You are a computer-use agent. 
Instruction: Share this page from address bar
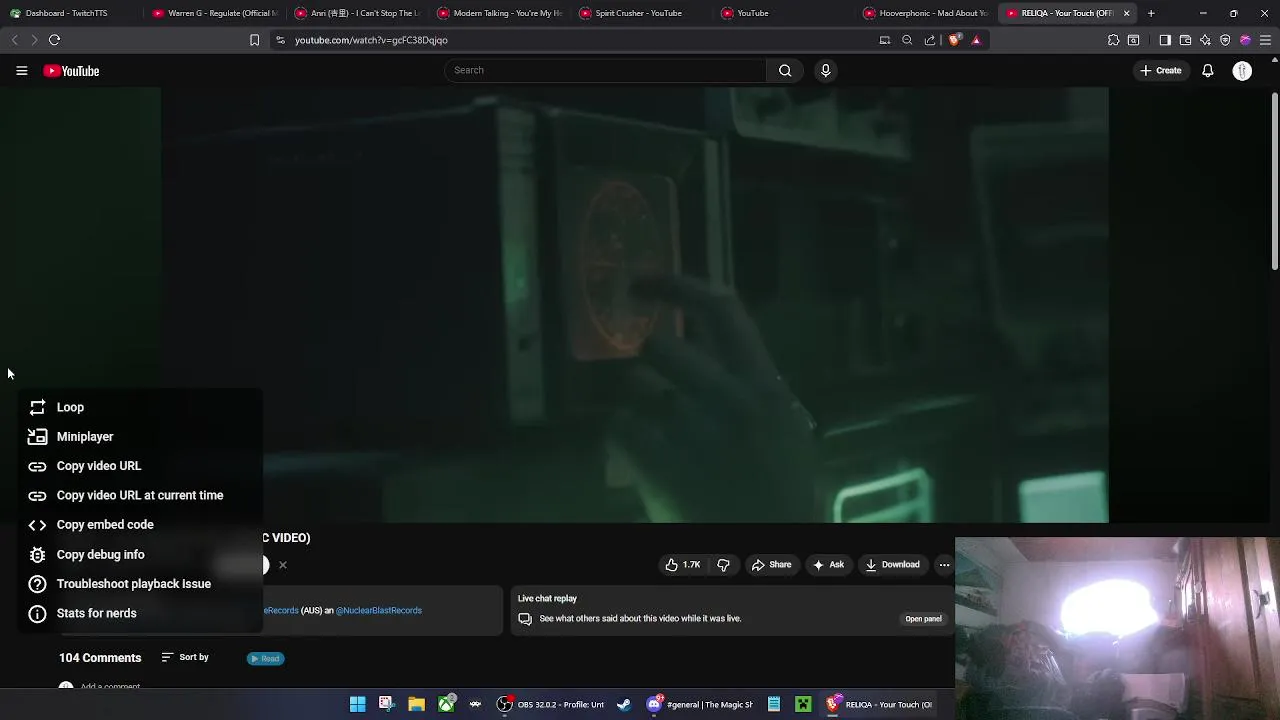(930, 40)
